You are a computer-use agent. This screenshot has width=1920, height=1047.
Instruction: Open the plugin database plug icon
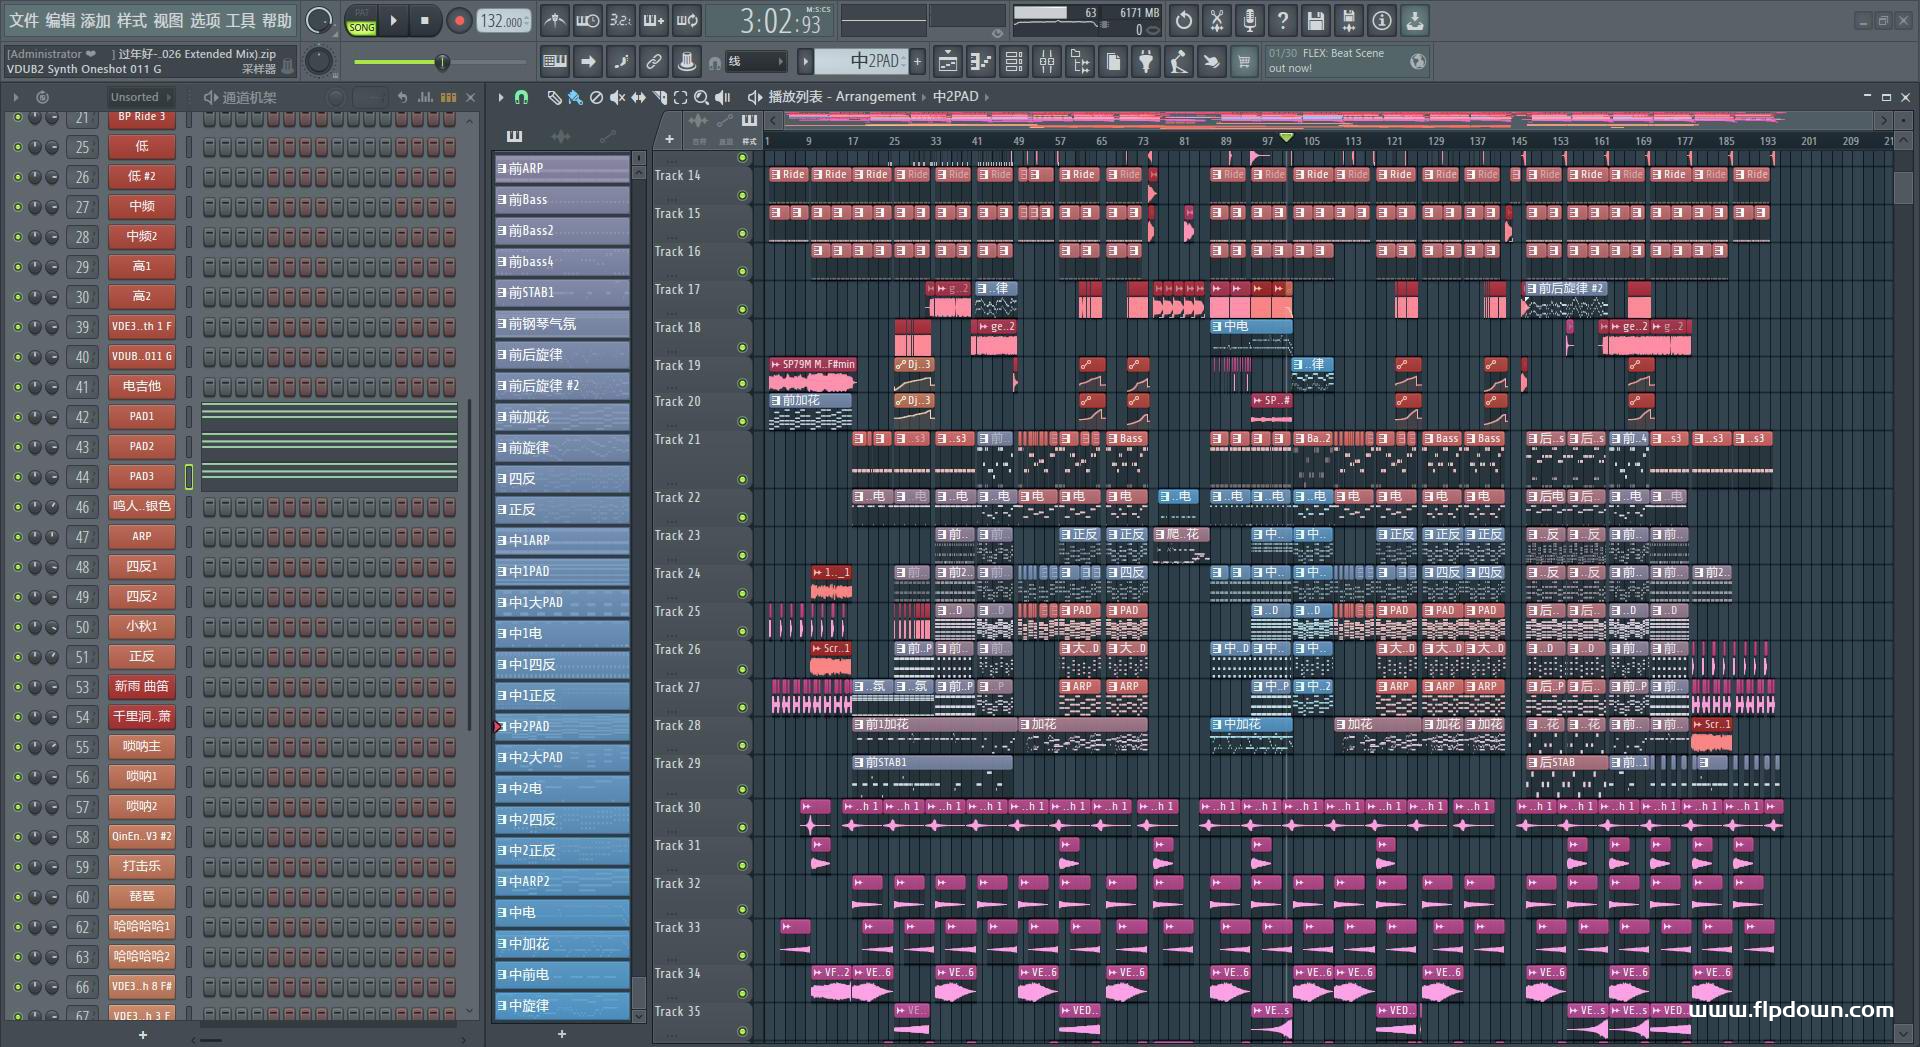click(1146, 62)
